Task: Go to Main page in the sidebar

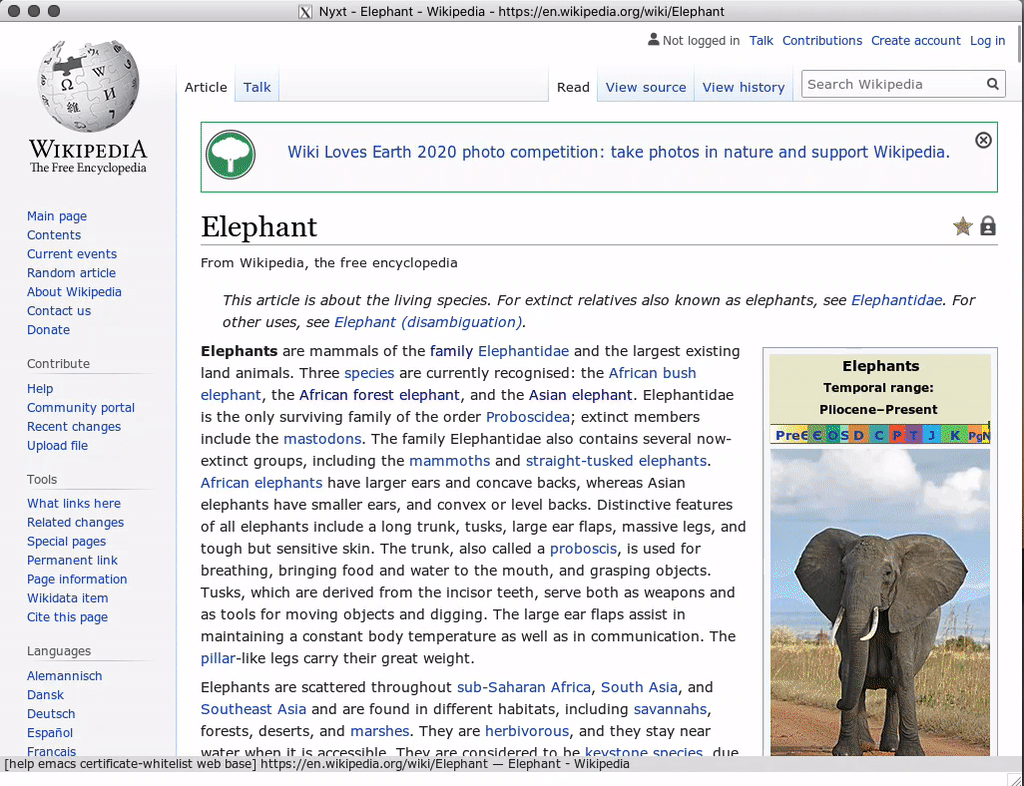Action: coord(57,216)
